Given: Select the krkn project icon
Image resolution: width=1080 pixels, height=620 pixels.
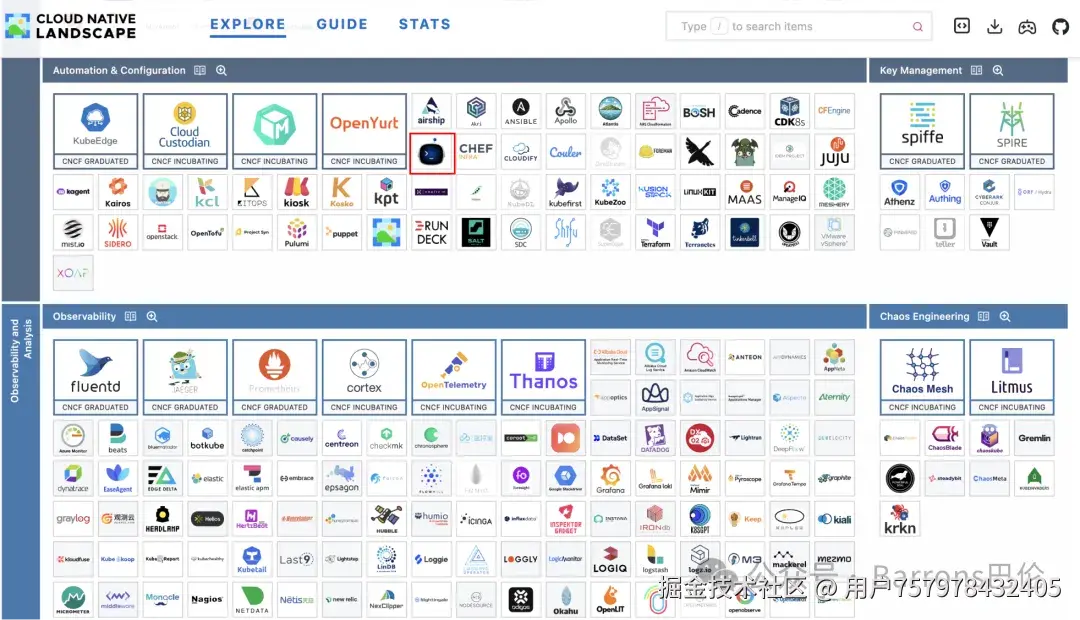Looking at the screenshot, I should (x=900, y=519).
